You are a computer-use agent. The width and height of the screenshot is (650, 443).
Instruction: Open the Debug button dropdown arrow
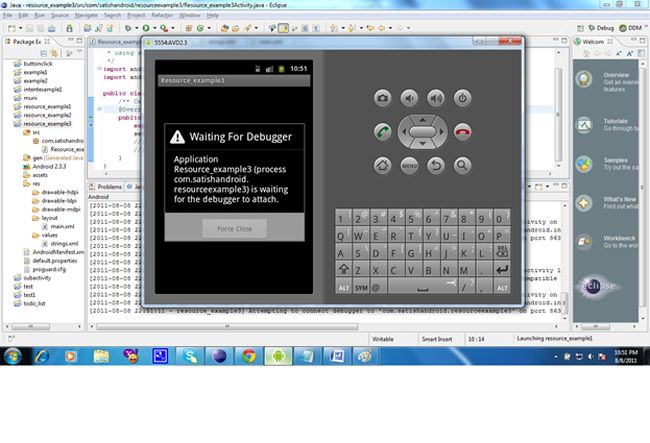click(x=136, y=28)
